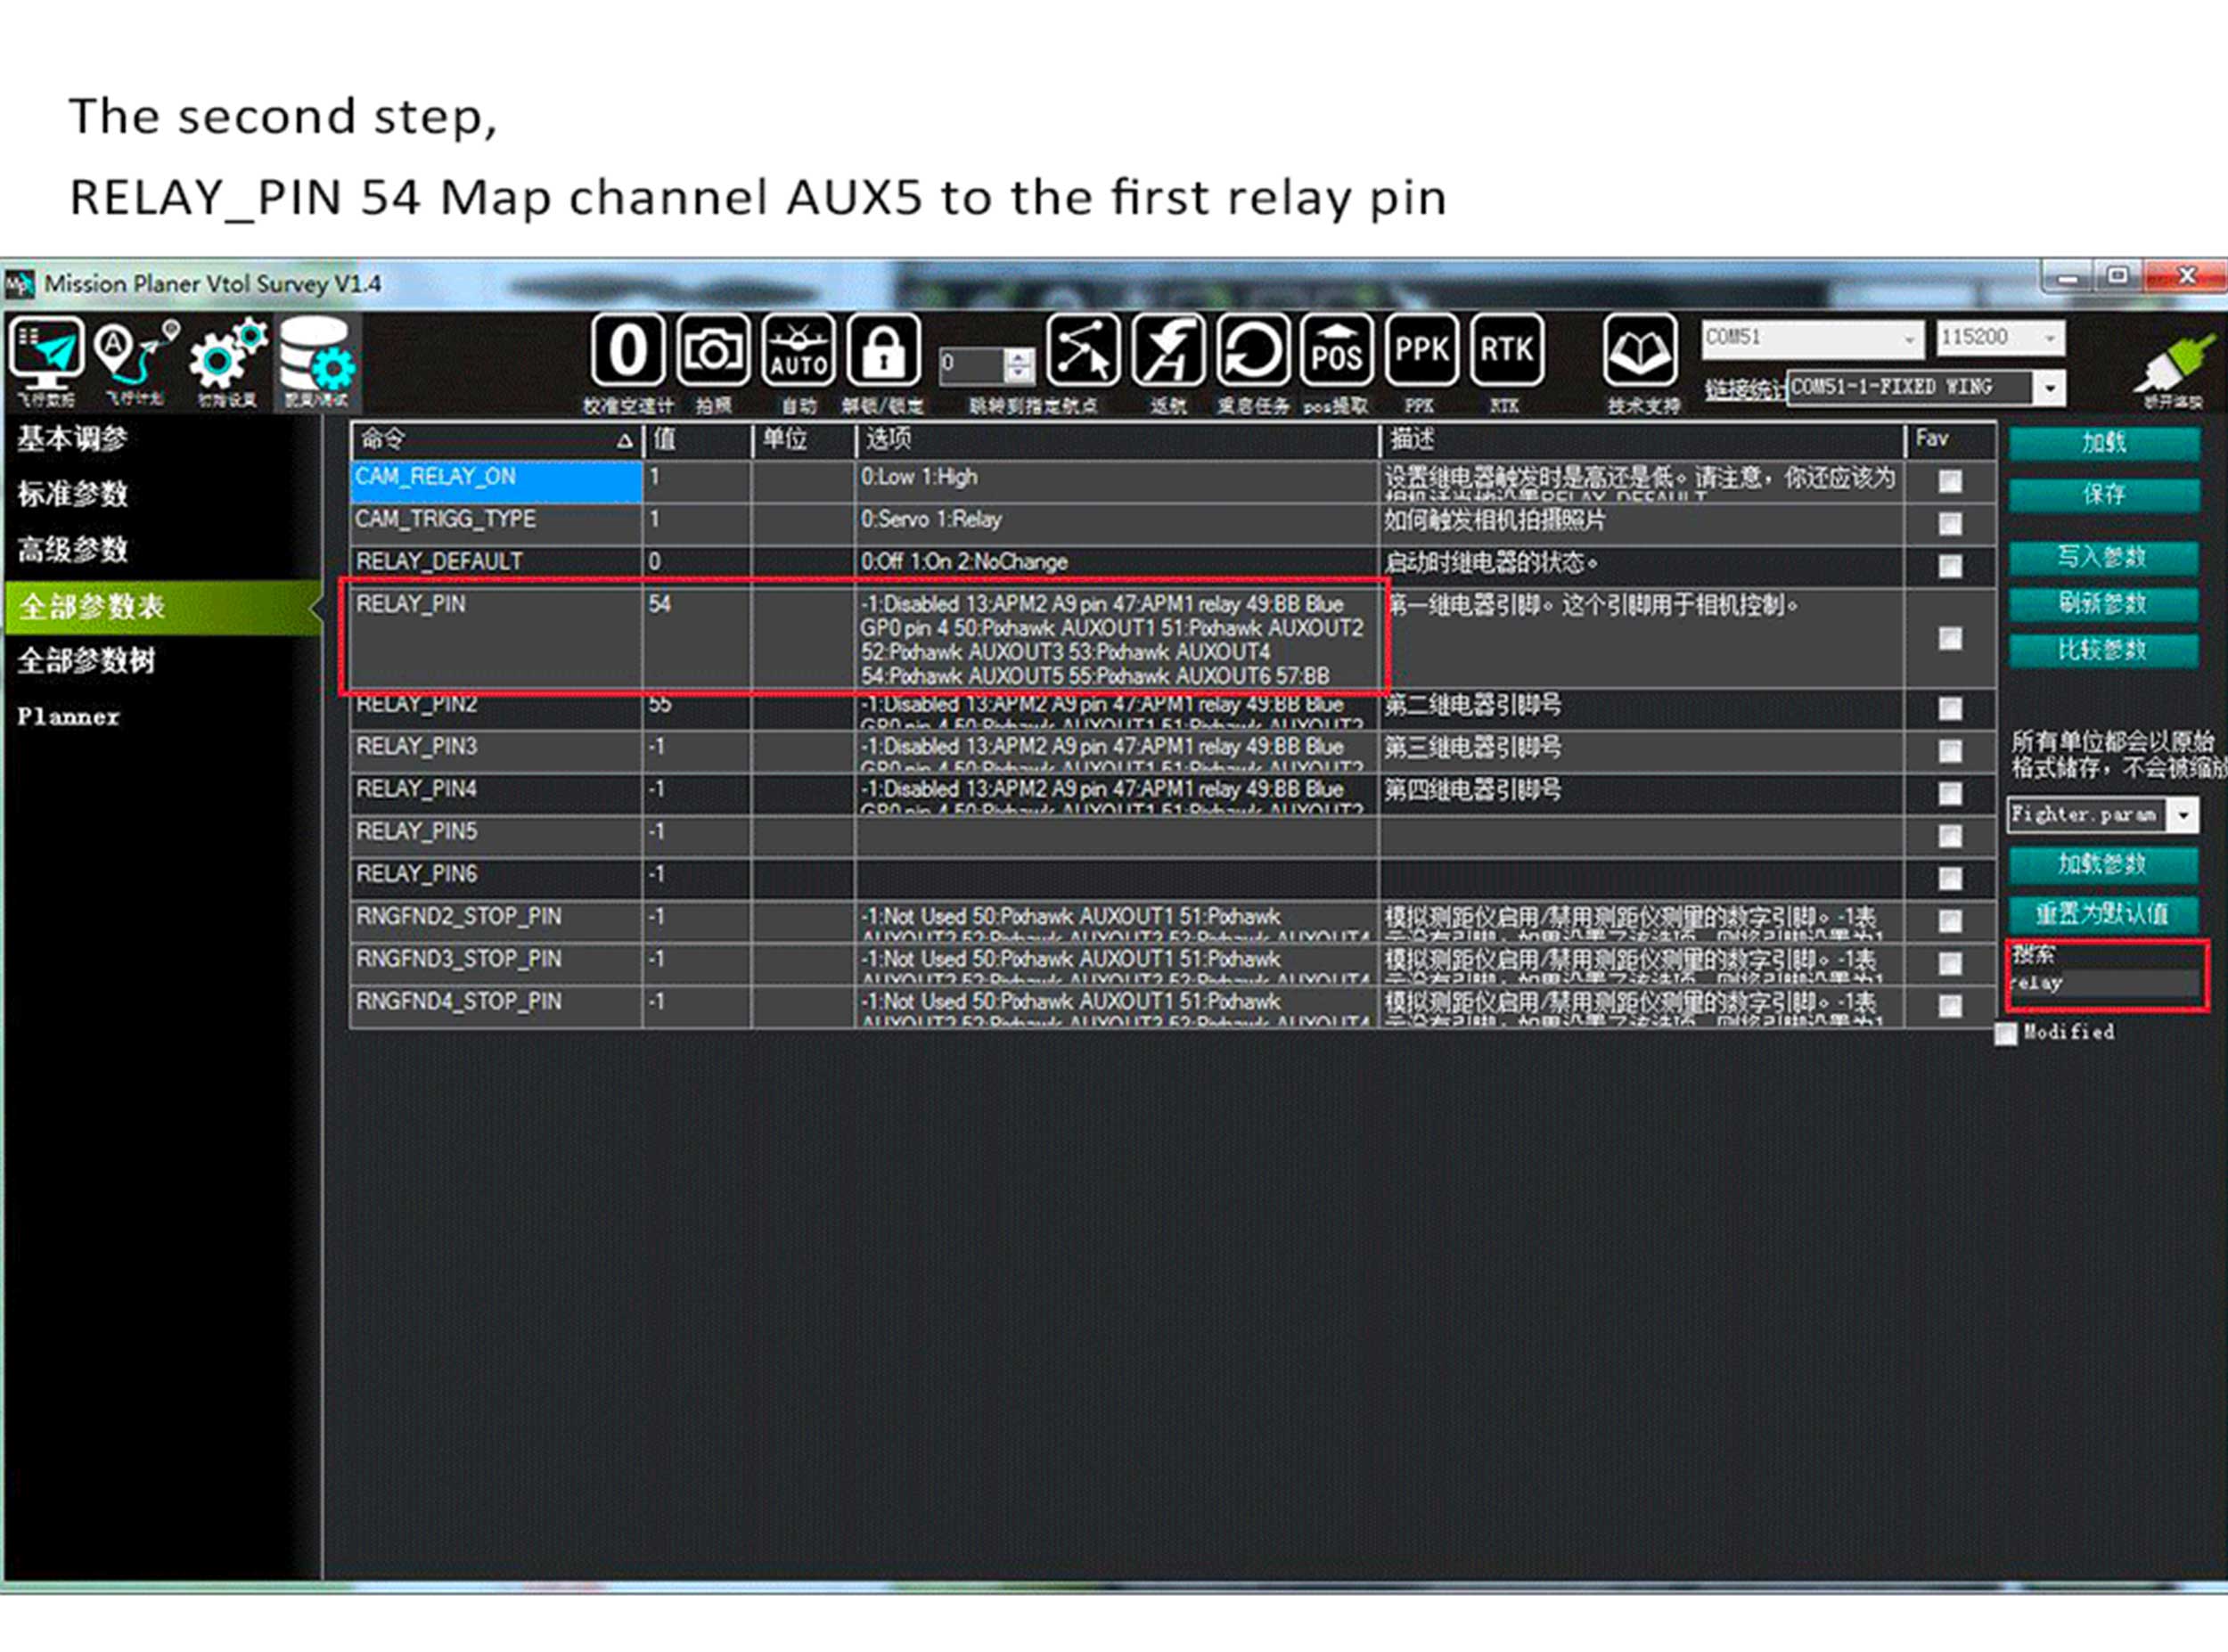This screenshot has height=1652, width=2228.
Task: Open the Flight Plan icon
Action: coord(134,356)
